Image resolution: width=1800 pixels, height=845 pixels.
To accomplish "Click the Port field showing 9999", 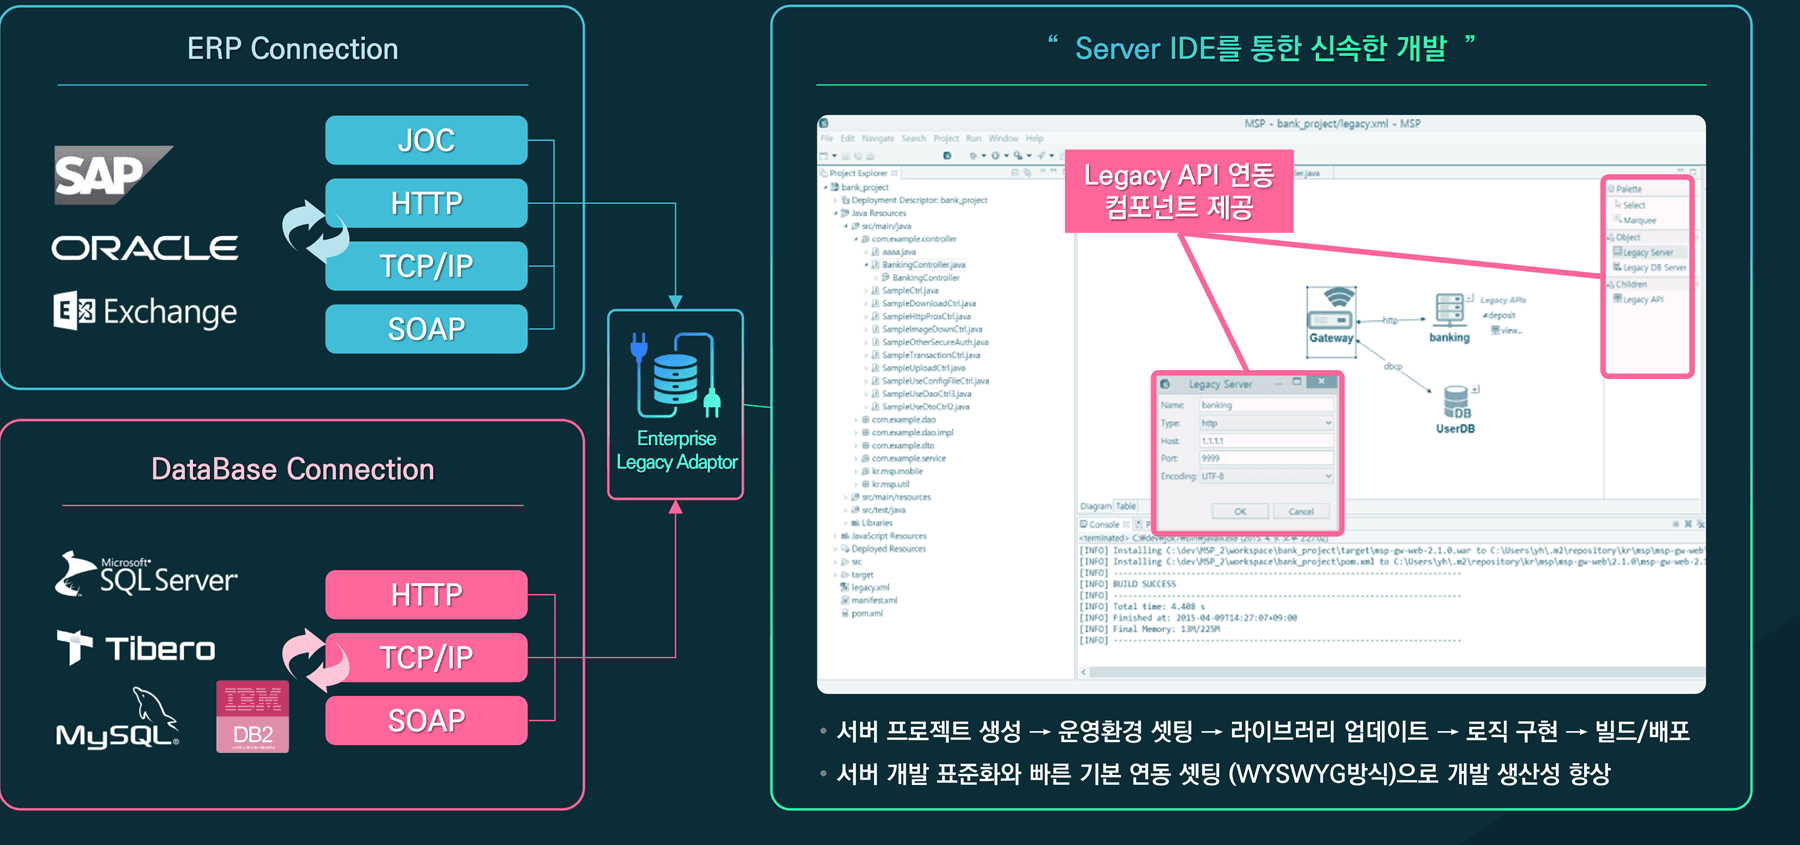I will click(x=1267, y=458).
